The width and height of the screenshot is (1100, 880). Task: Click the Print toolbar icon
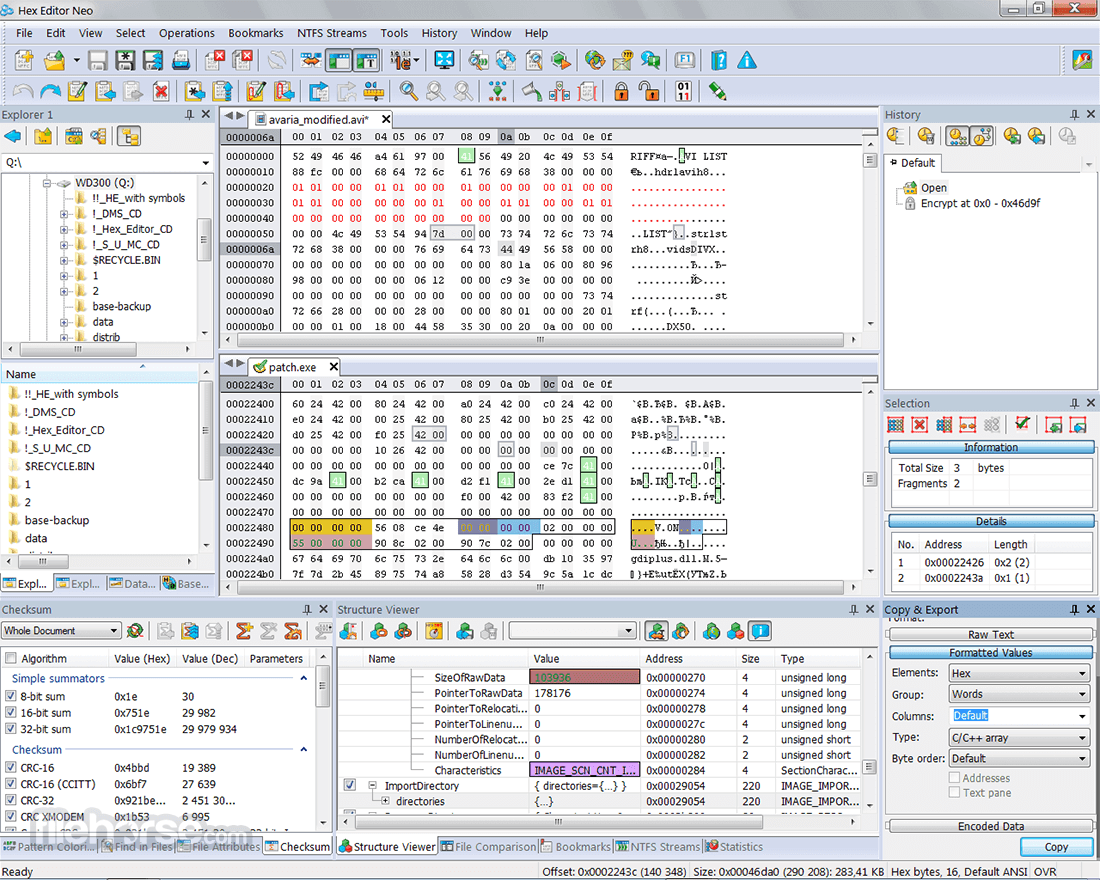click(181, 61)
